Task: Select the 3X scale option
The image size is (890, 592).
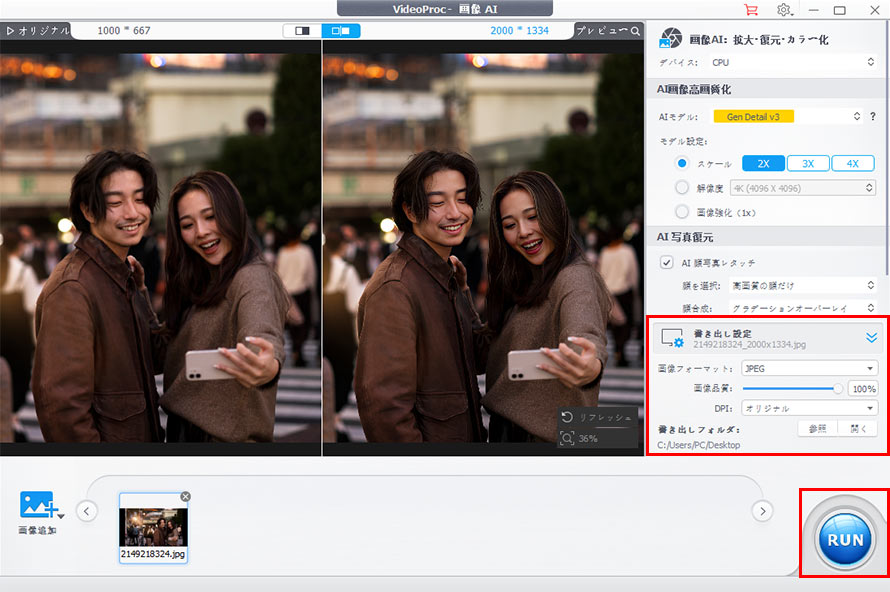Action: [807, 163]
